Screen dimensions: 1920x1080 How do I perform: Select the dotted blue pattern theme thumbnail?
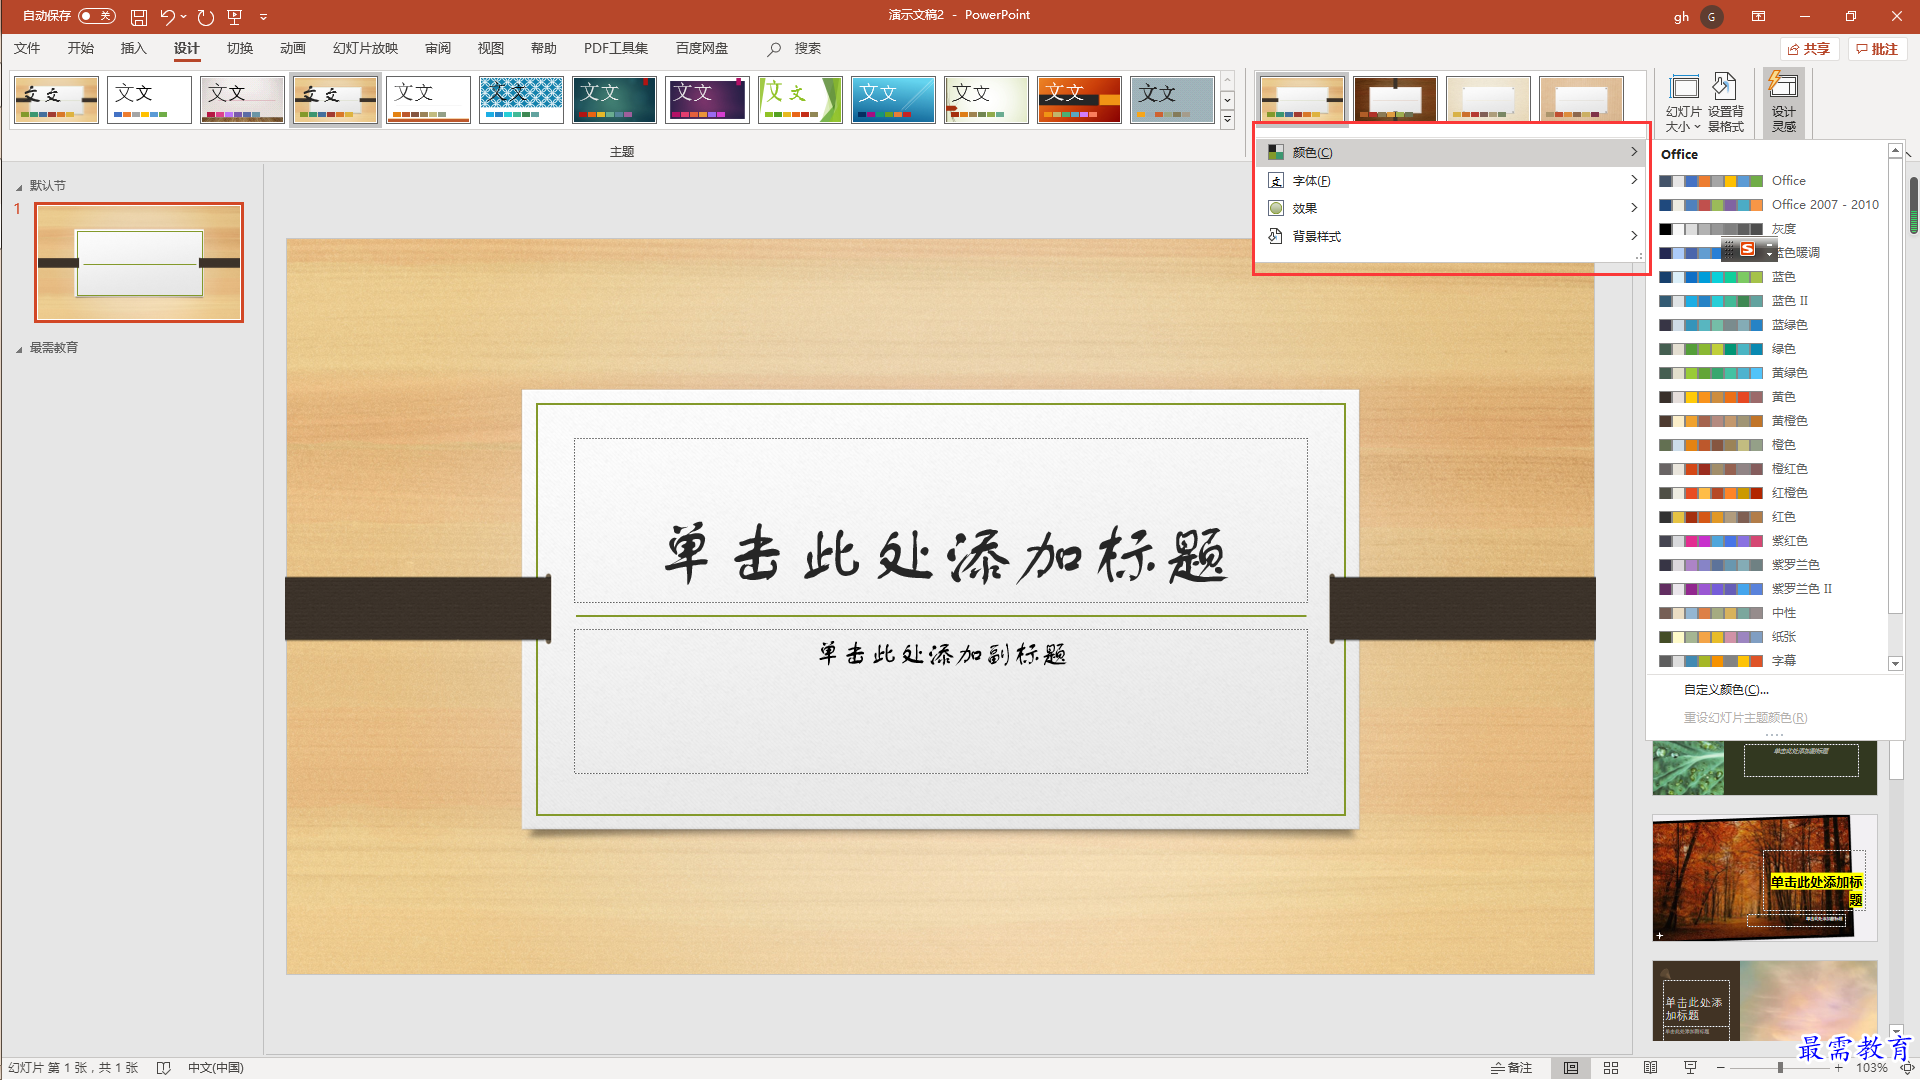pos(521,99)
